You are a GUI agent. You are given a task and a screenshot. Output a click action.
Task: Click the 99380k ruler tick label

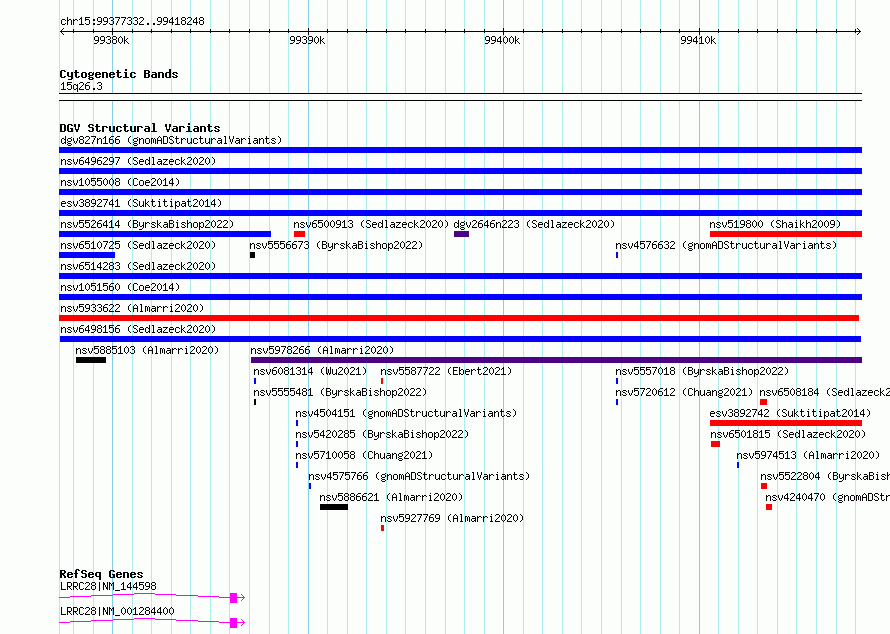111,40
